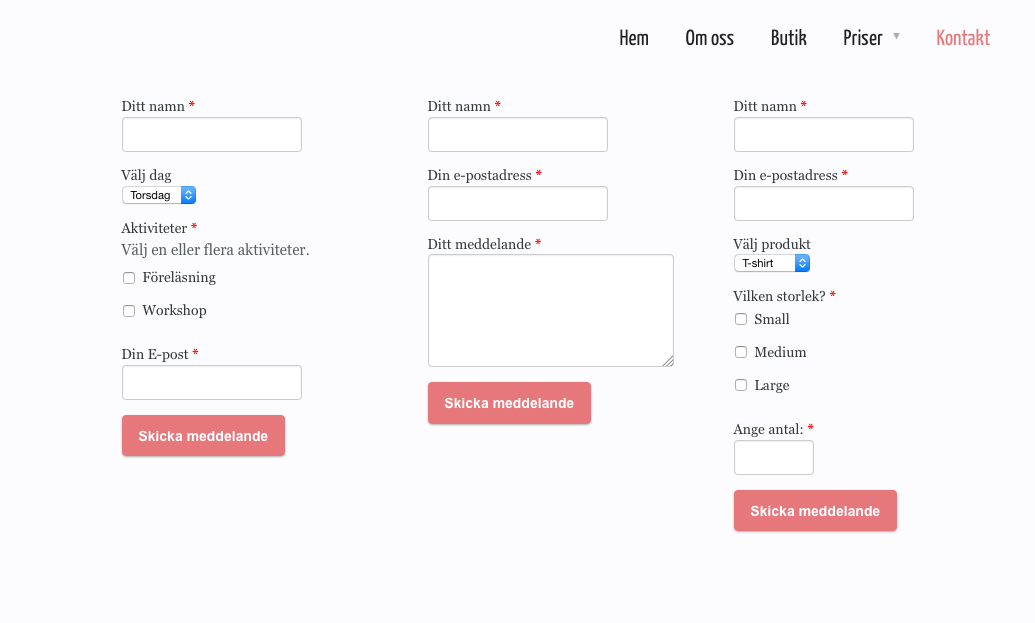
Task: Focus the Din E-post field in left form
Action: point(212,383)
